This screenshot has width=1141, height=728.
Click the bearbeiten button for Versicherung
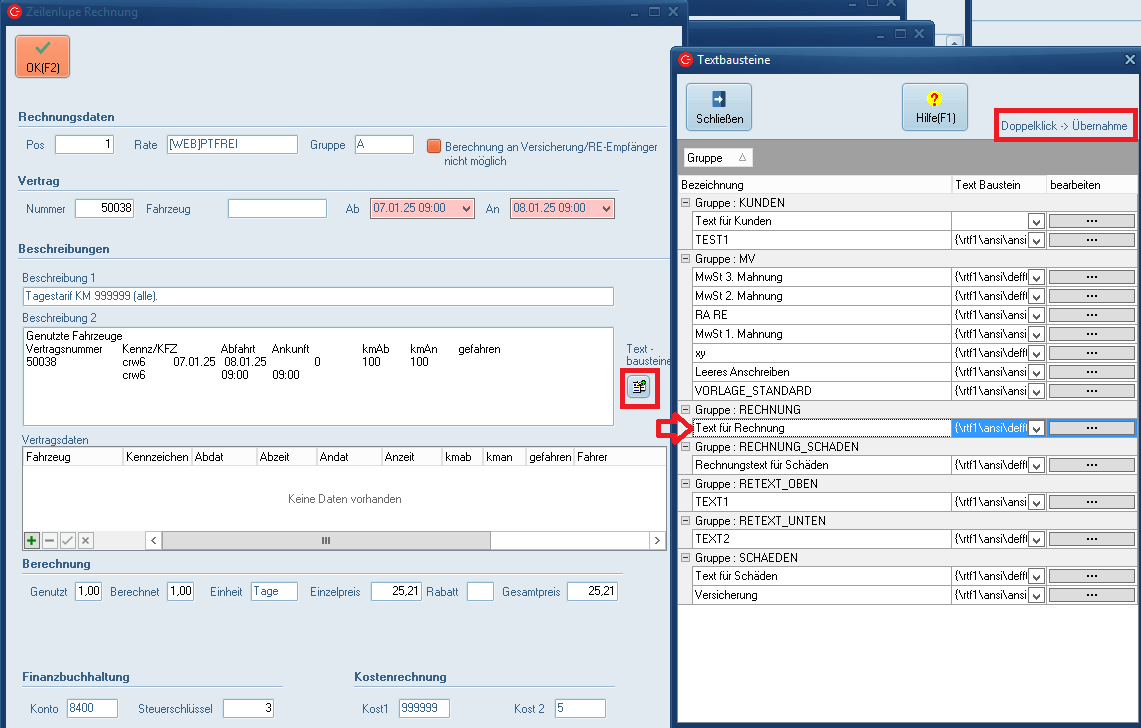[1091, 595]
